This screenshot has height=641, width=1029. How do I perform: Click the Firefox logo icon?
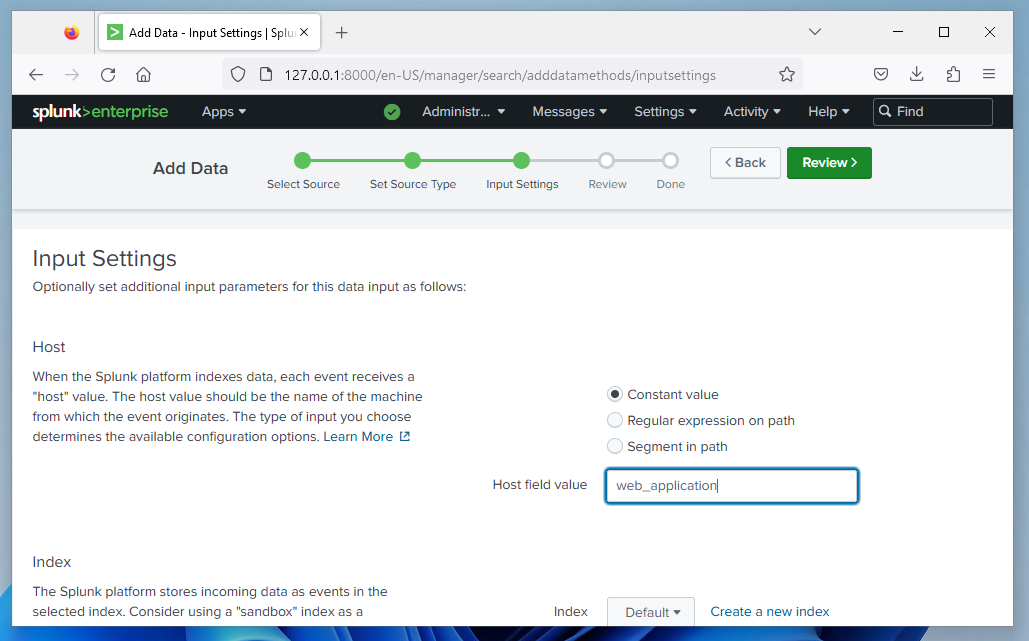point(72,32)
